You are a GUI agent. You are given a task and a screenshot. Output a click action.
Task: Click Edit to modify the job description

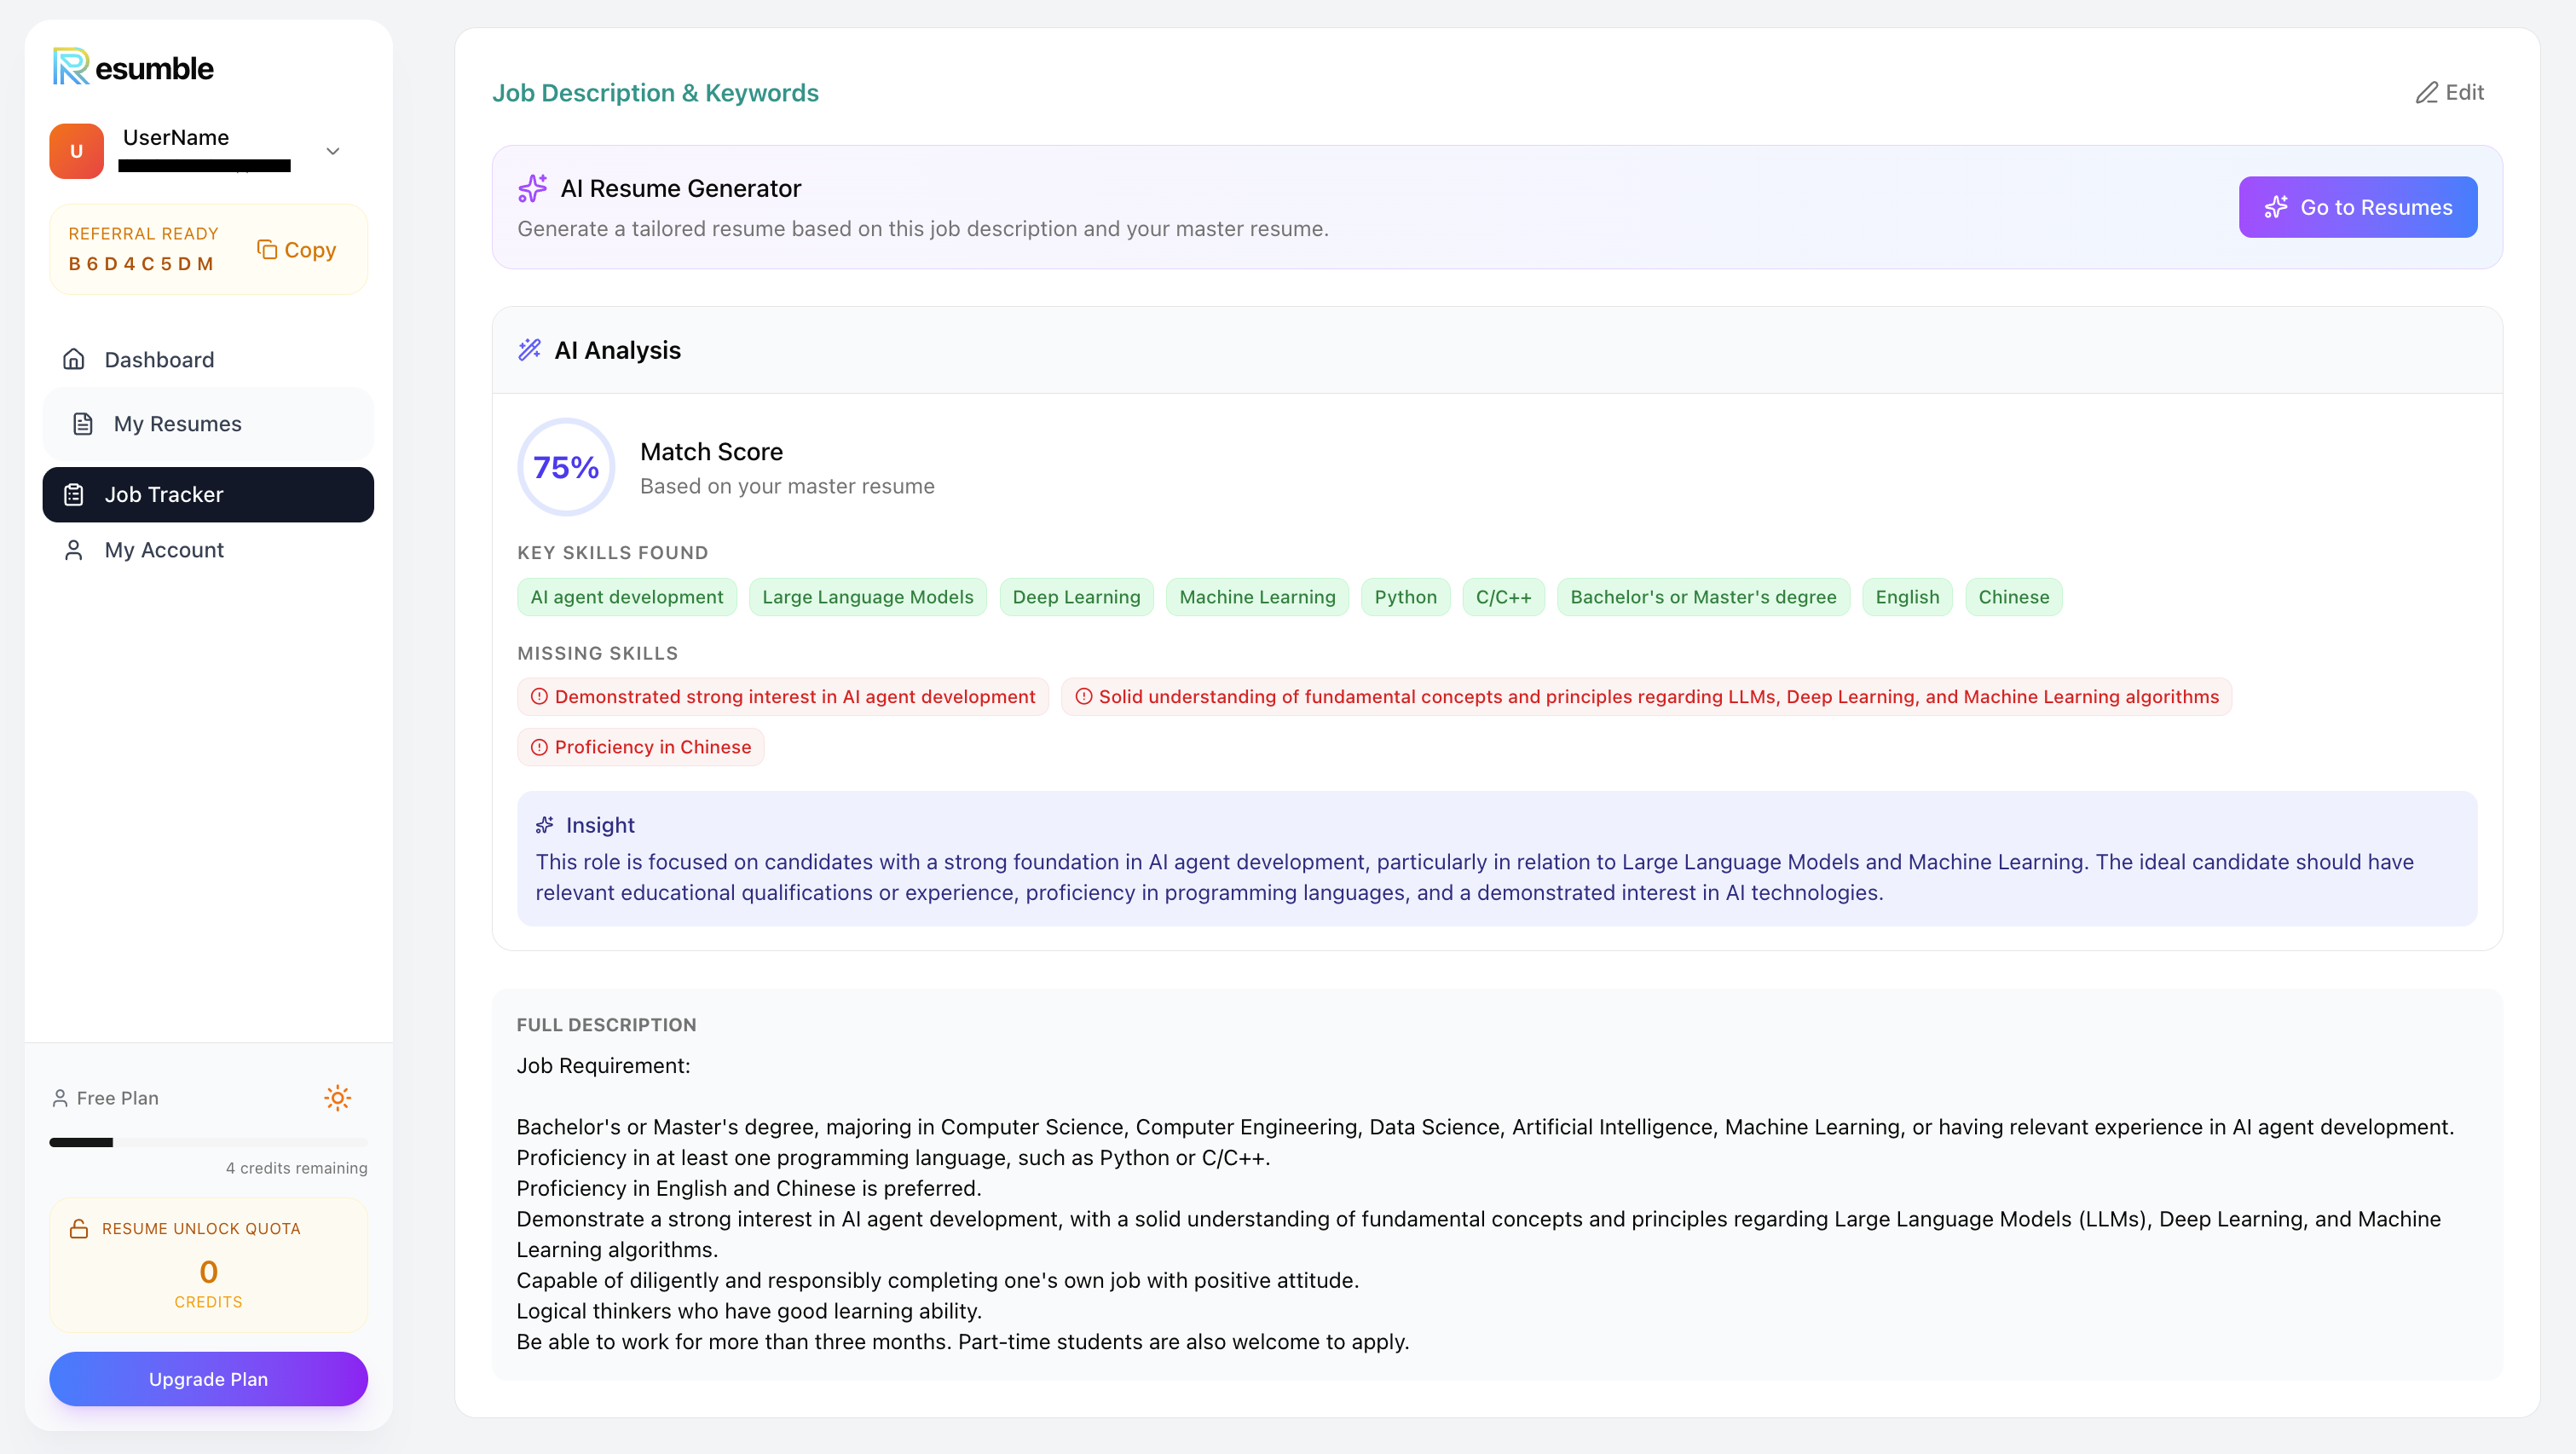pyautogui.click(x=2449, y=92)
